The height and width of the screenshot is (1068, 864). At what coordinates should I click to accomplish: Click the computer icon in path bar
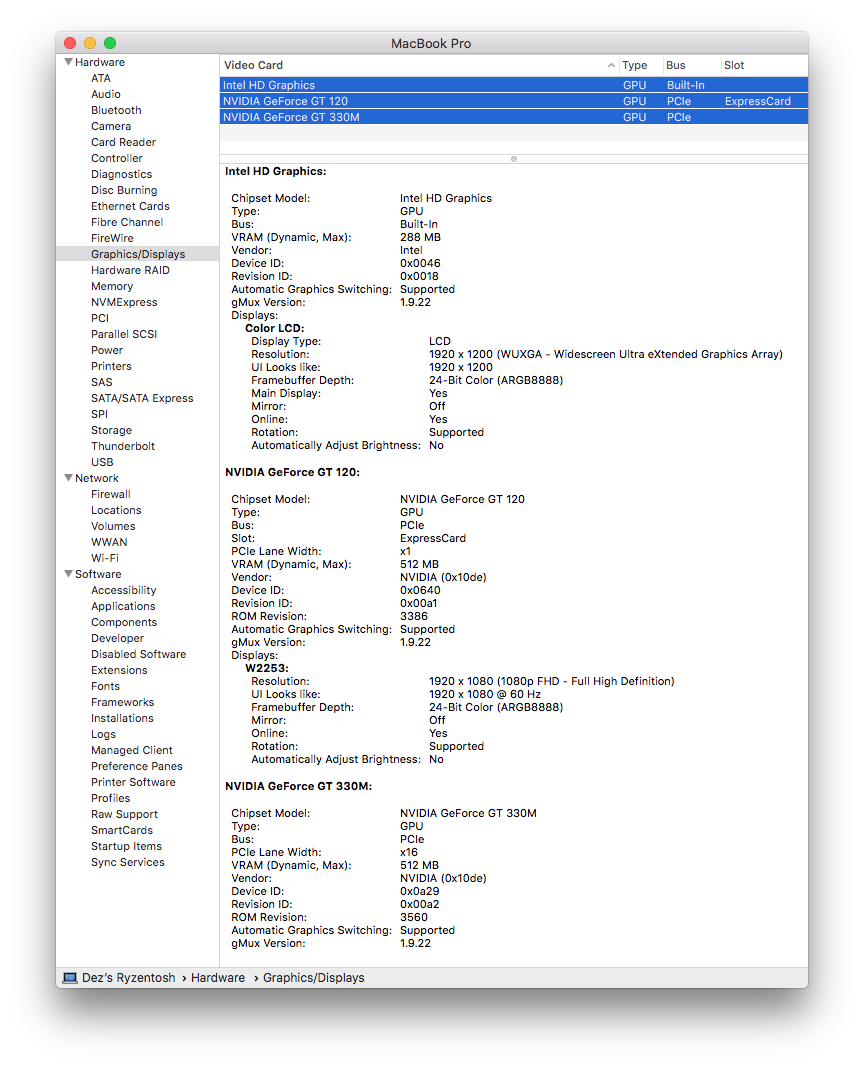[x=70, y=978]
